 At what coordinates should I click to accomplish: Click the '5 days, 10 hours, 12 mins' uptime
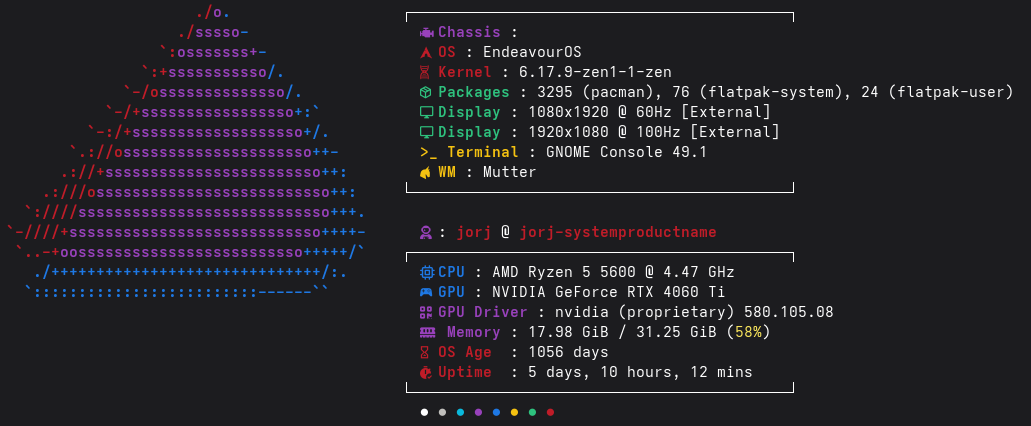[x=640, y=373]
